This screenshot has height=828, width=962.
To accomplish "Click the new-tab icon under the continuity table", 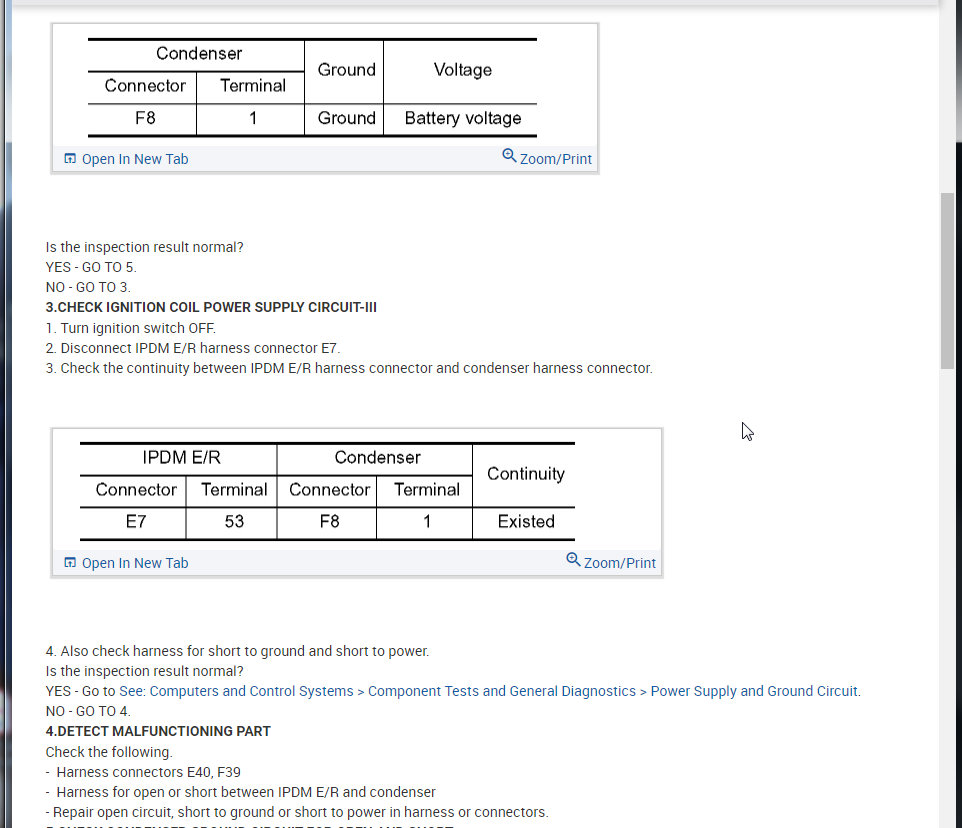I will [70, 562].
